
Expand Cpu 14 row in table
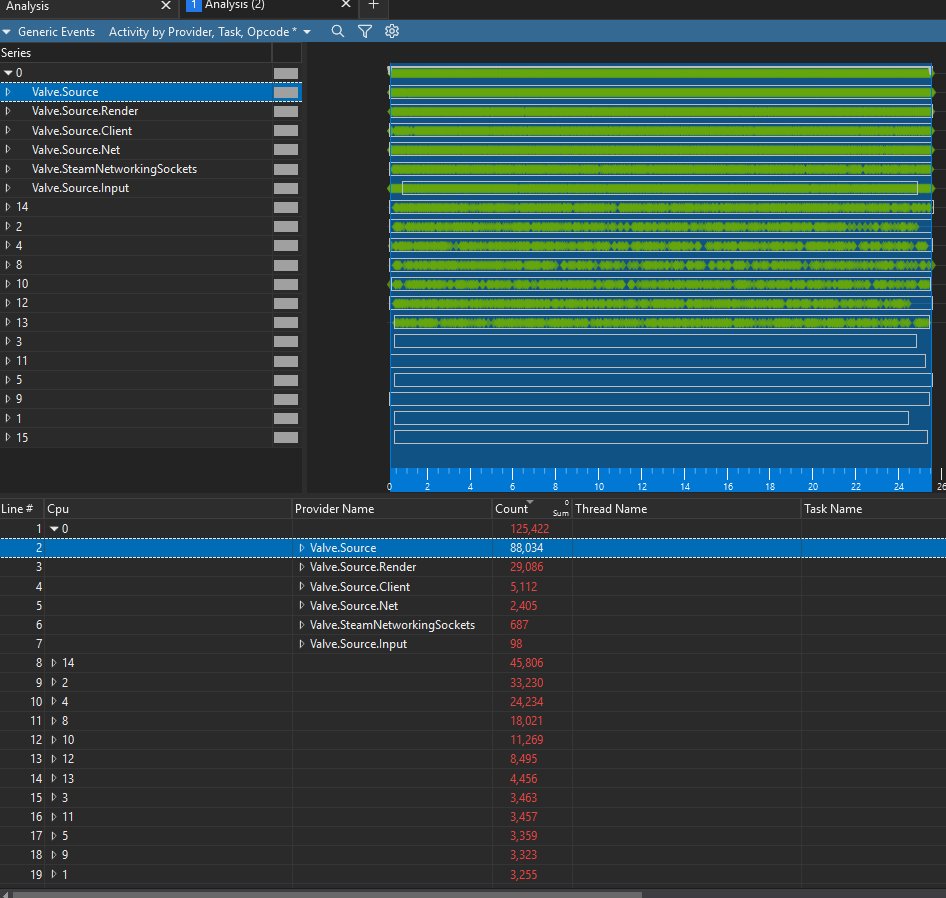click(x=54, y=663)
